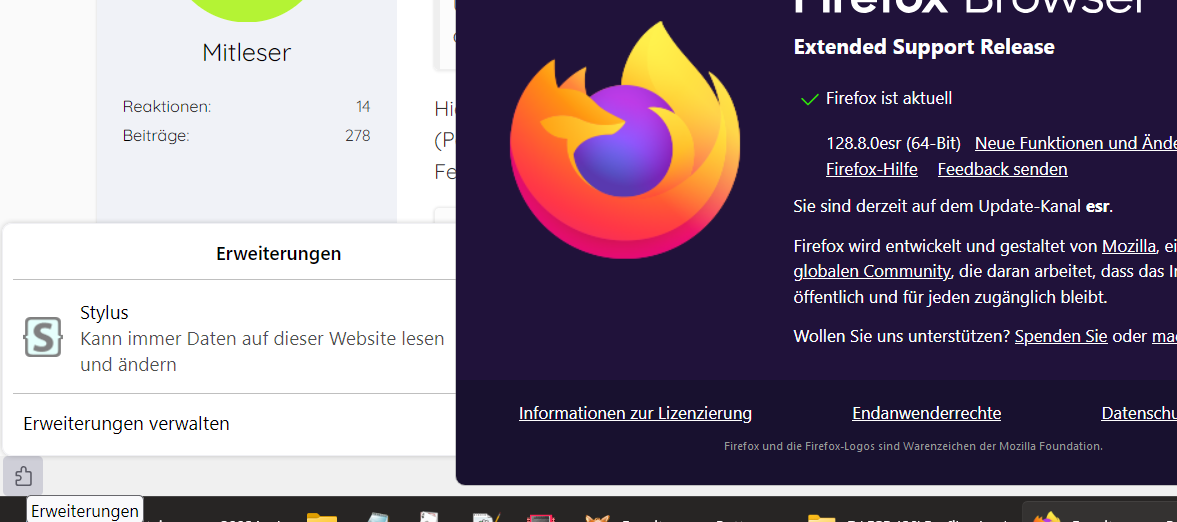Click Feedback senden link

click(1002, 169)
